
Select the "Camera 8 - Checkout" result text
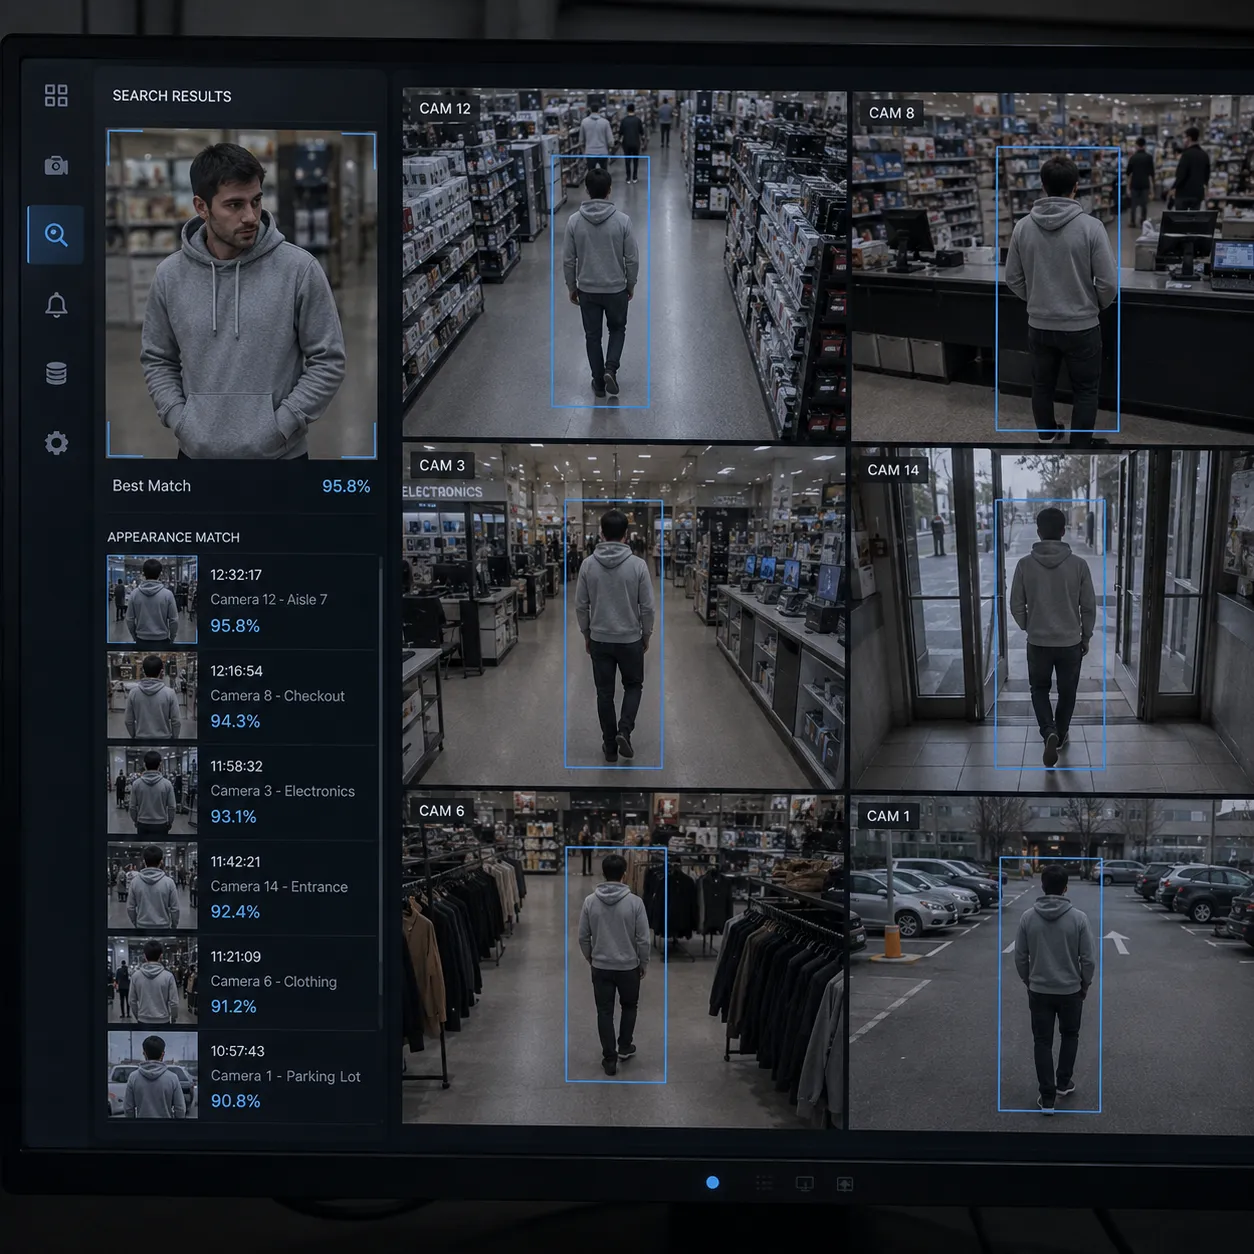pos(277,696)
